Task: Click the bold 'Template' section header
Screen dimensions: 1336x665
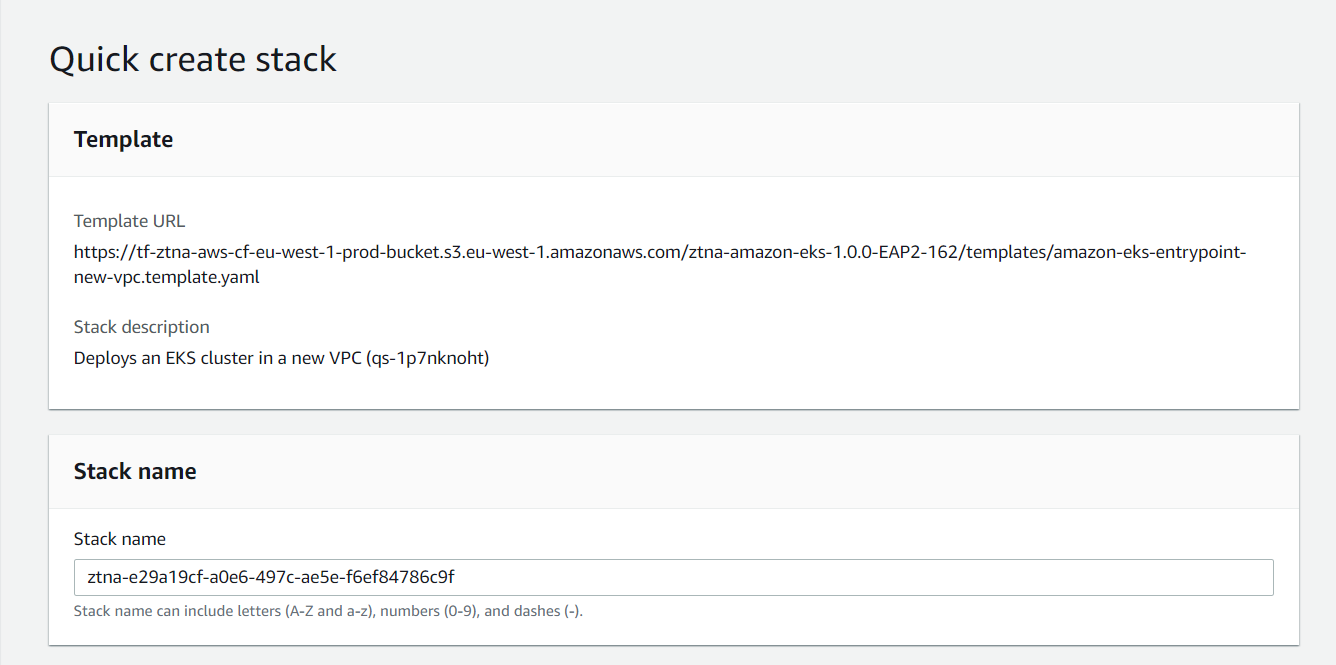Action: (123, 140)
